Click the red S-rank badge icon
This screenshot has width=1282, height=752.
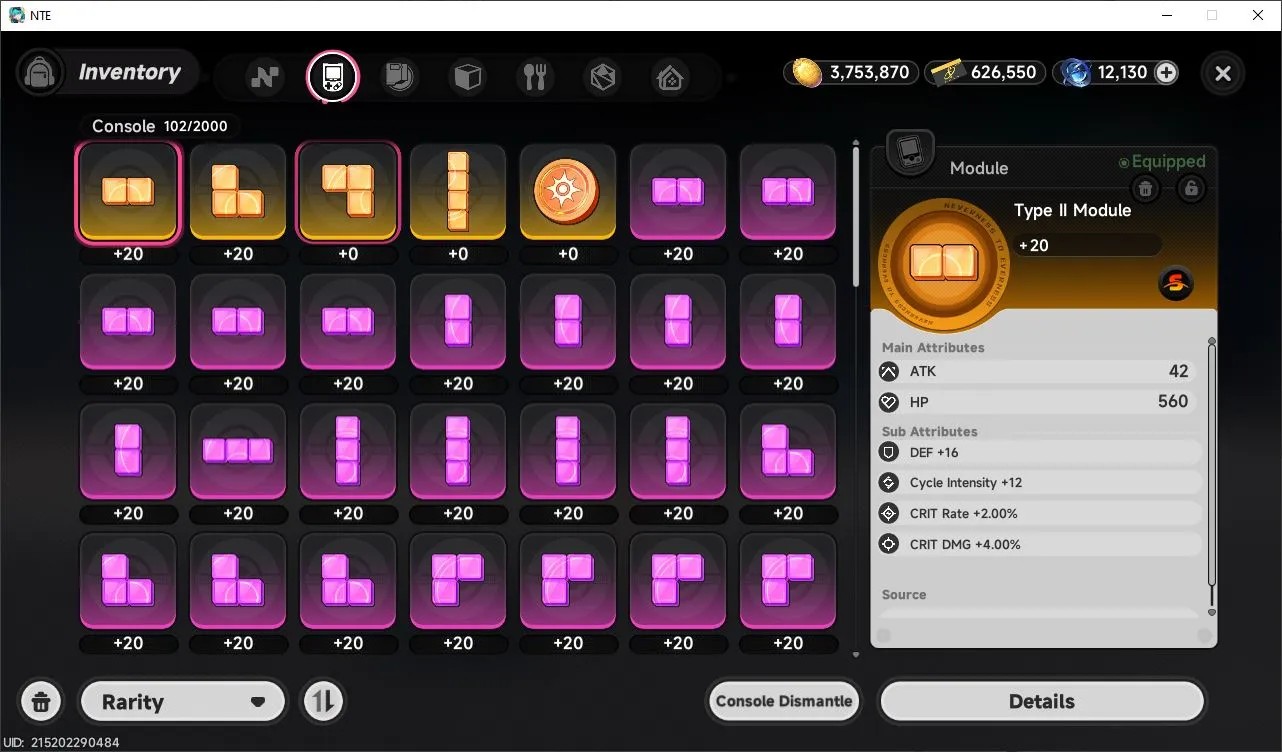coord(1175,285)
